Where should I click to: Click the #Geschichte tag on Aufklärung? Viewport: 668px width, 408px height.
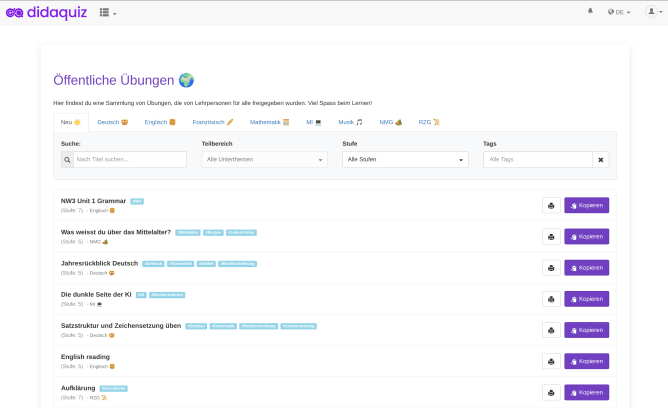tap(114, 388)
